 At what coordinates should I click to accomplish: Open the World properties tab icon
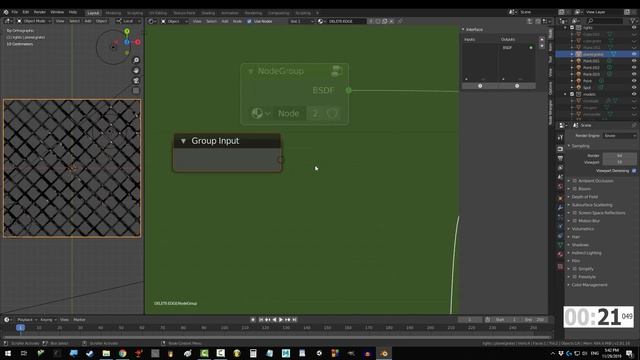coord(560,187)
